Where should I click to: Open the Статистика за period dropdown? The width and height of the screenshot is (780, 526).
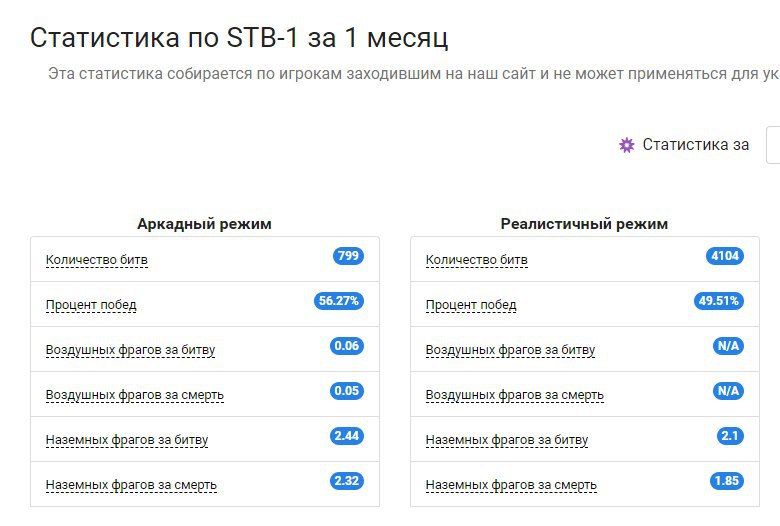tap(773, 145)
